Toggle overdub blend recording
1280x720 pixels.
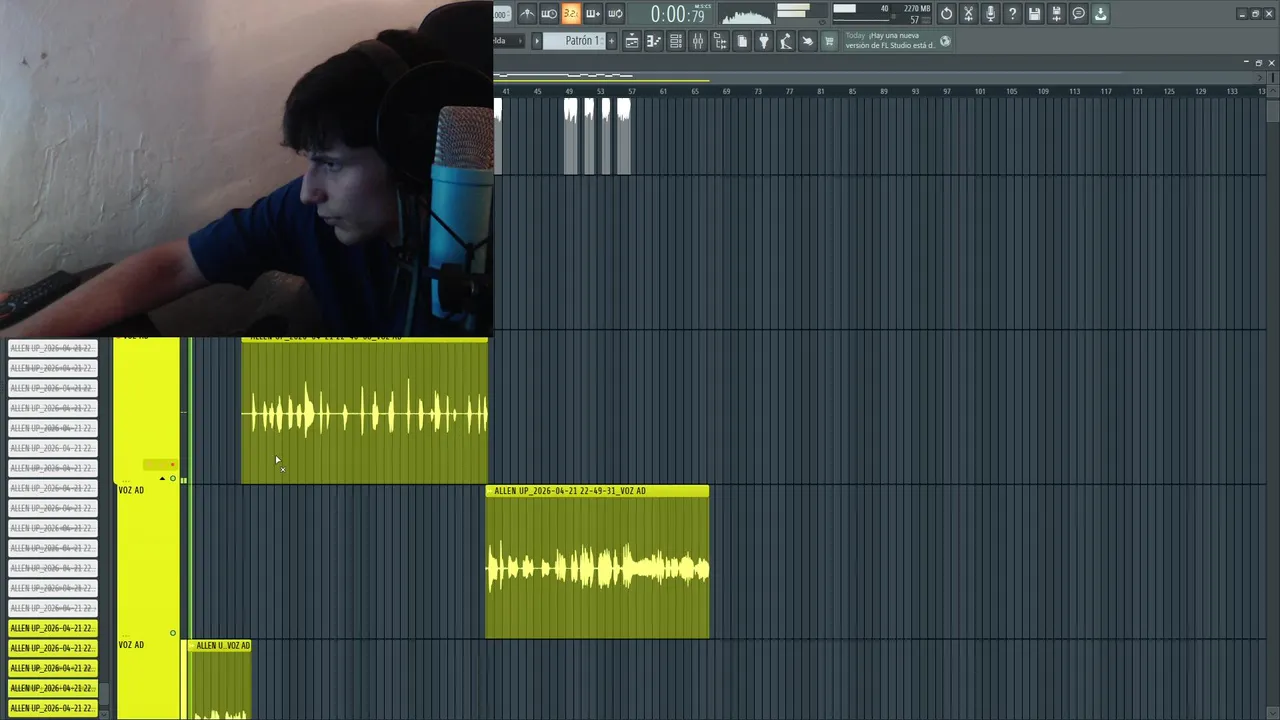(x=592, y=14)
